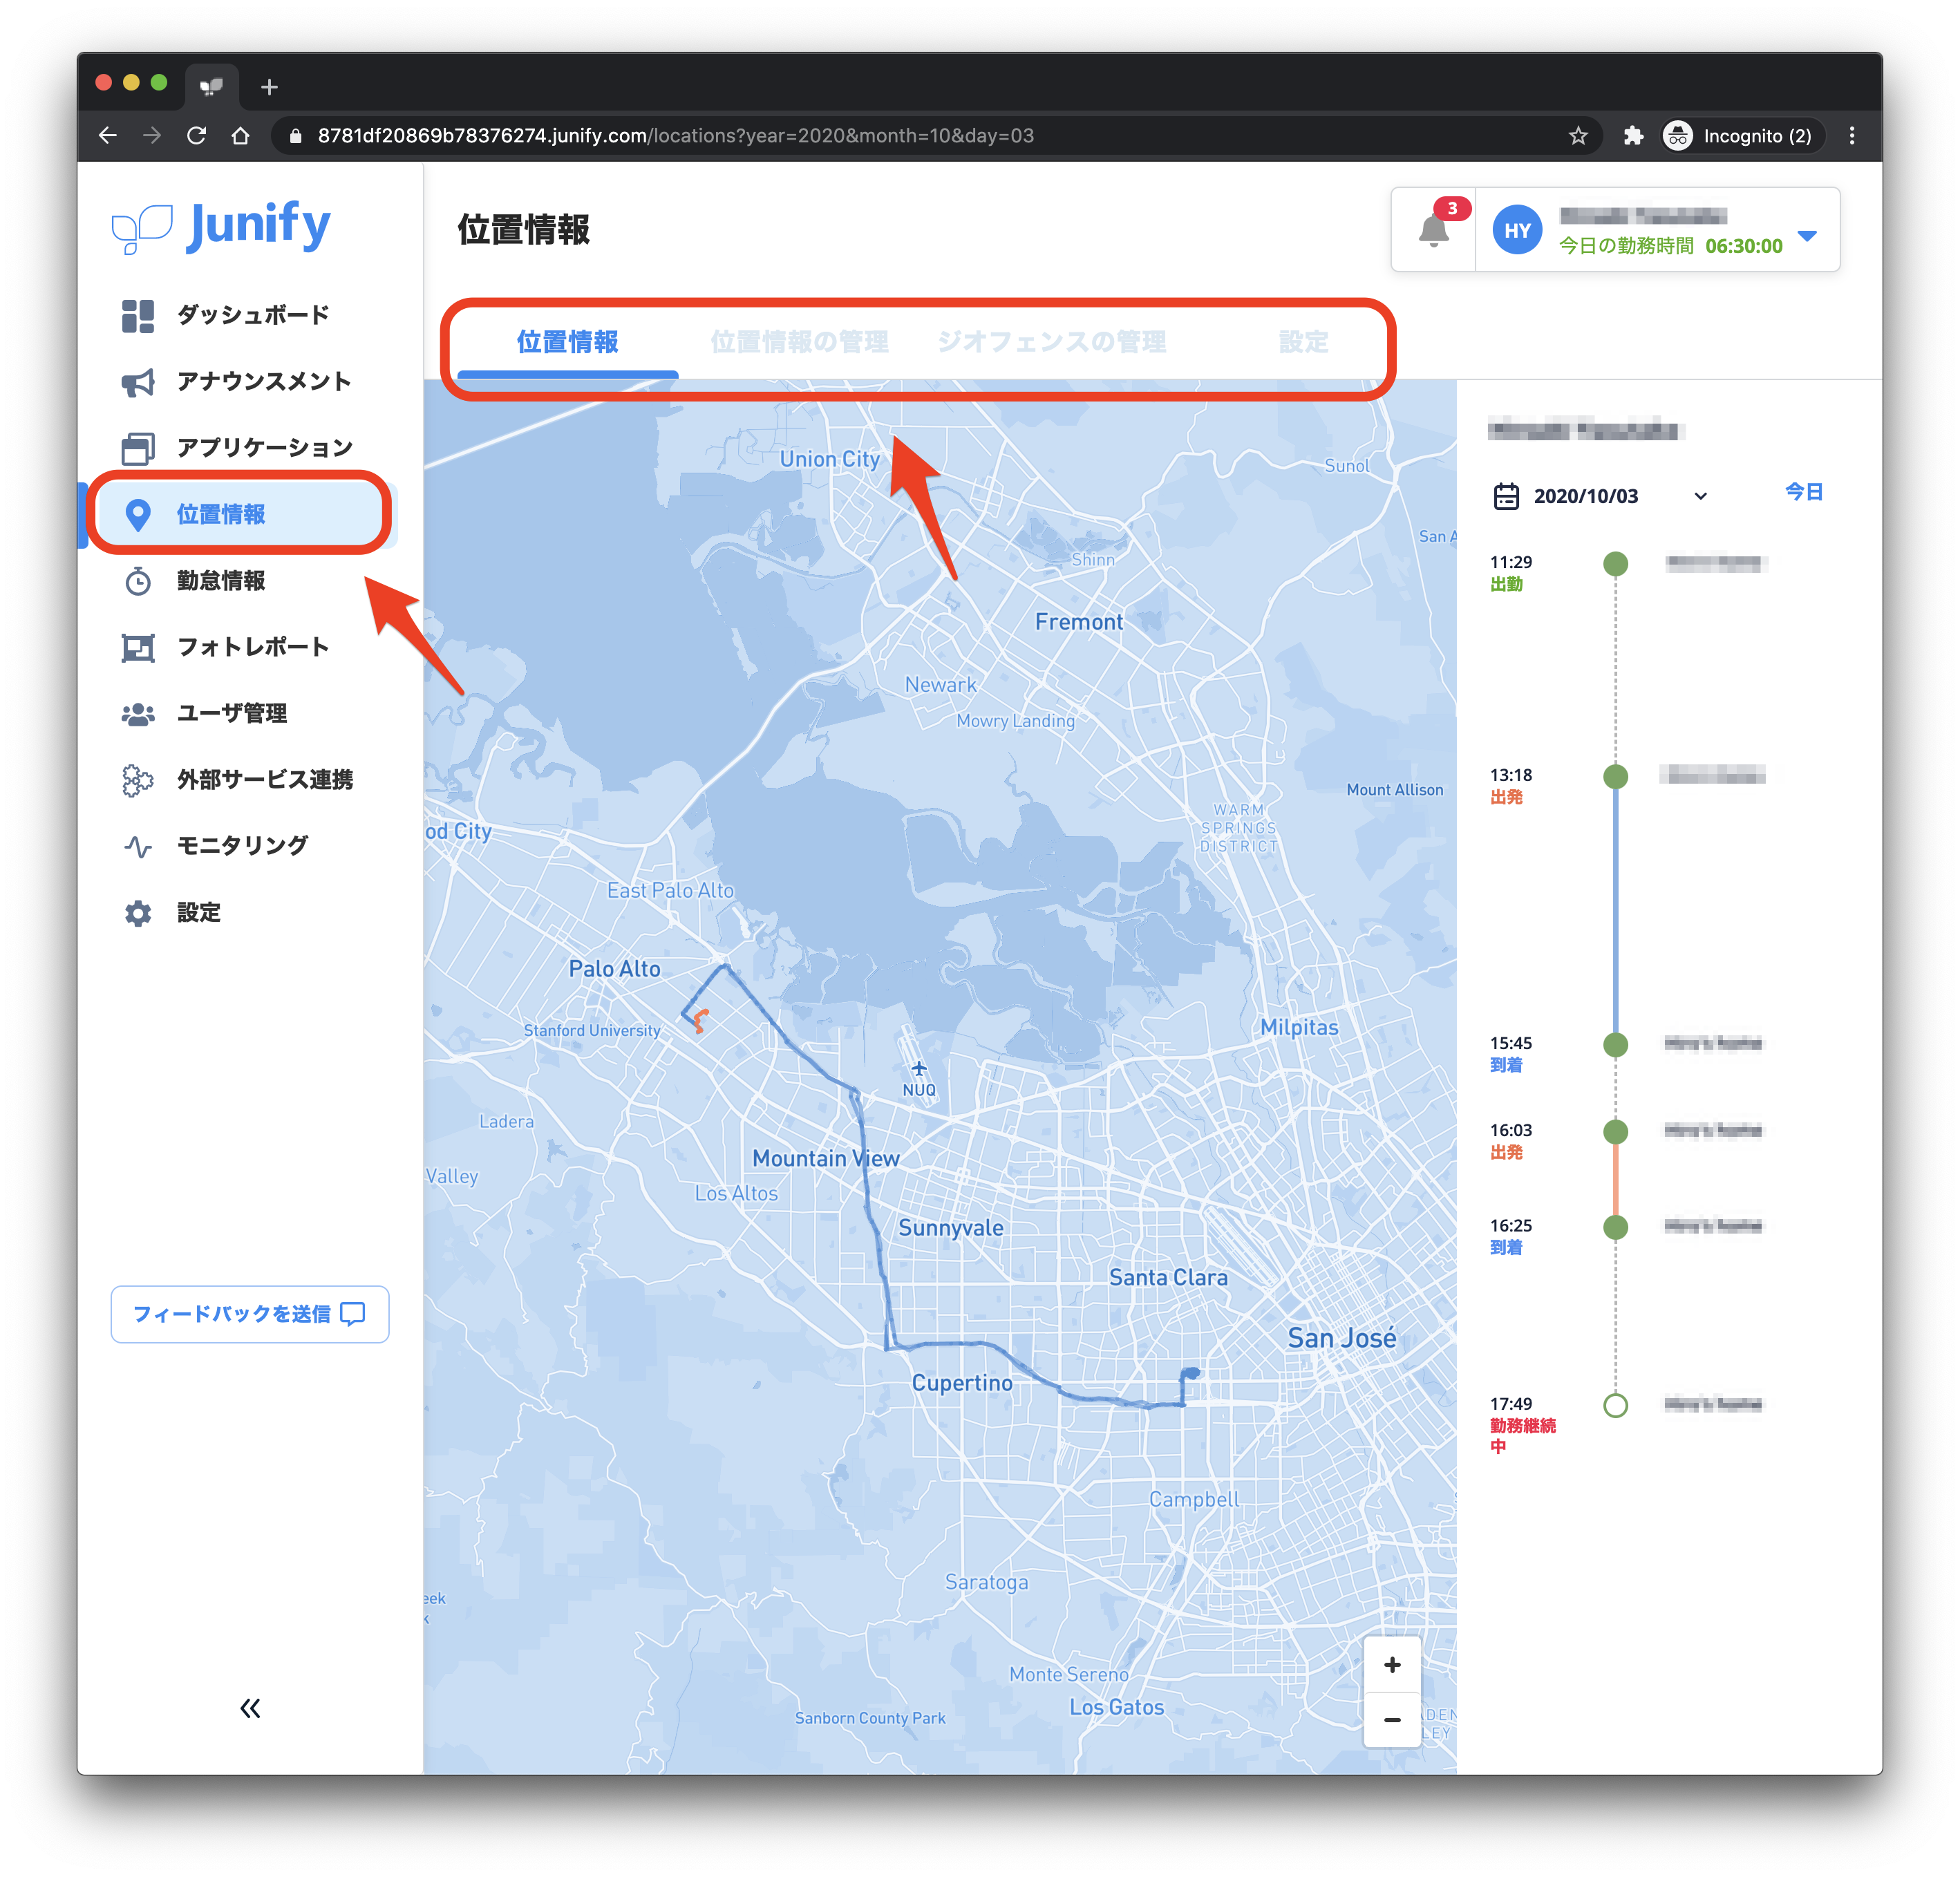Switch to ジオフェンスの管理 tab
The width and height of the screenshot is (1960, 1877).
[1051, 342]
